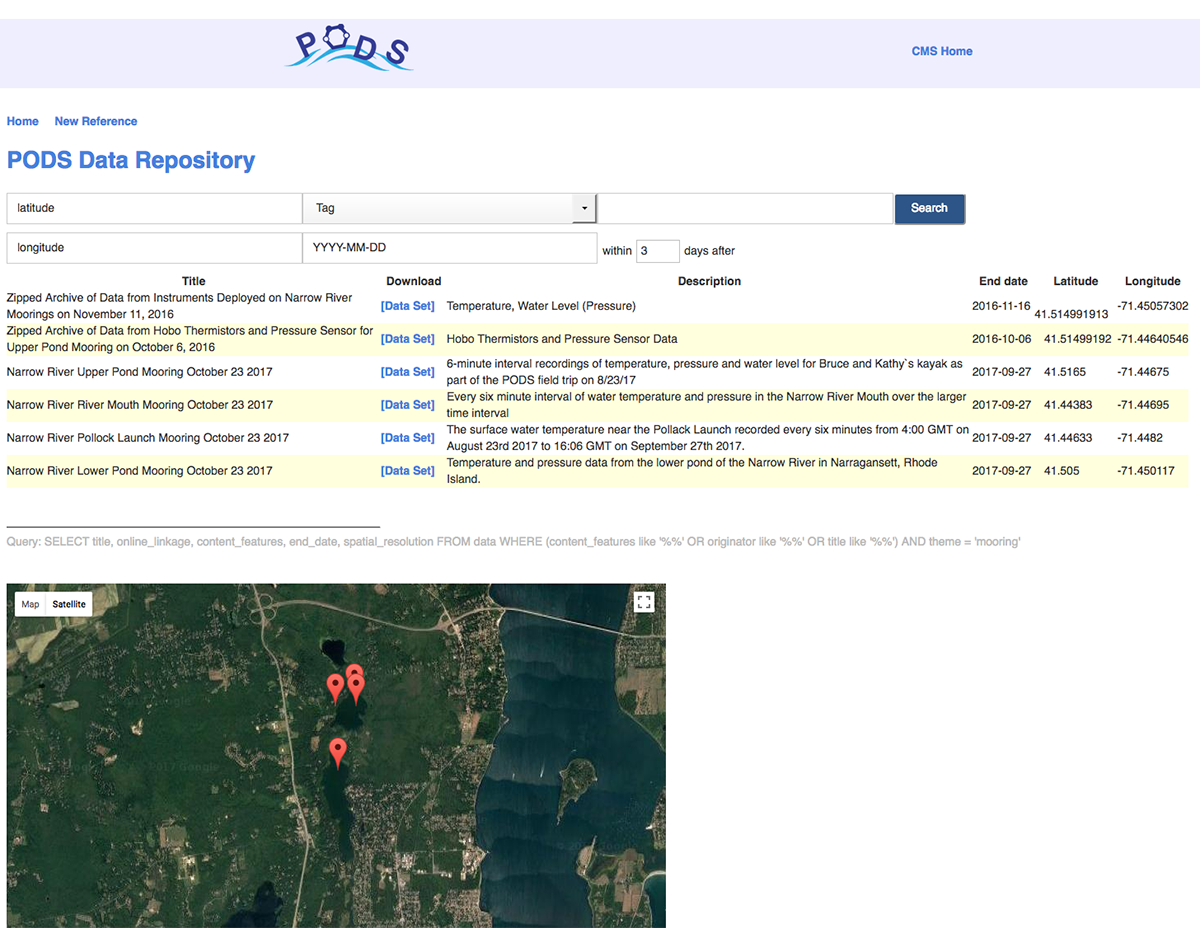The image size is (1200, 928).
Task: Open the CMS Home link
Action: (x=941, y=51)
